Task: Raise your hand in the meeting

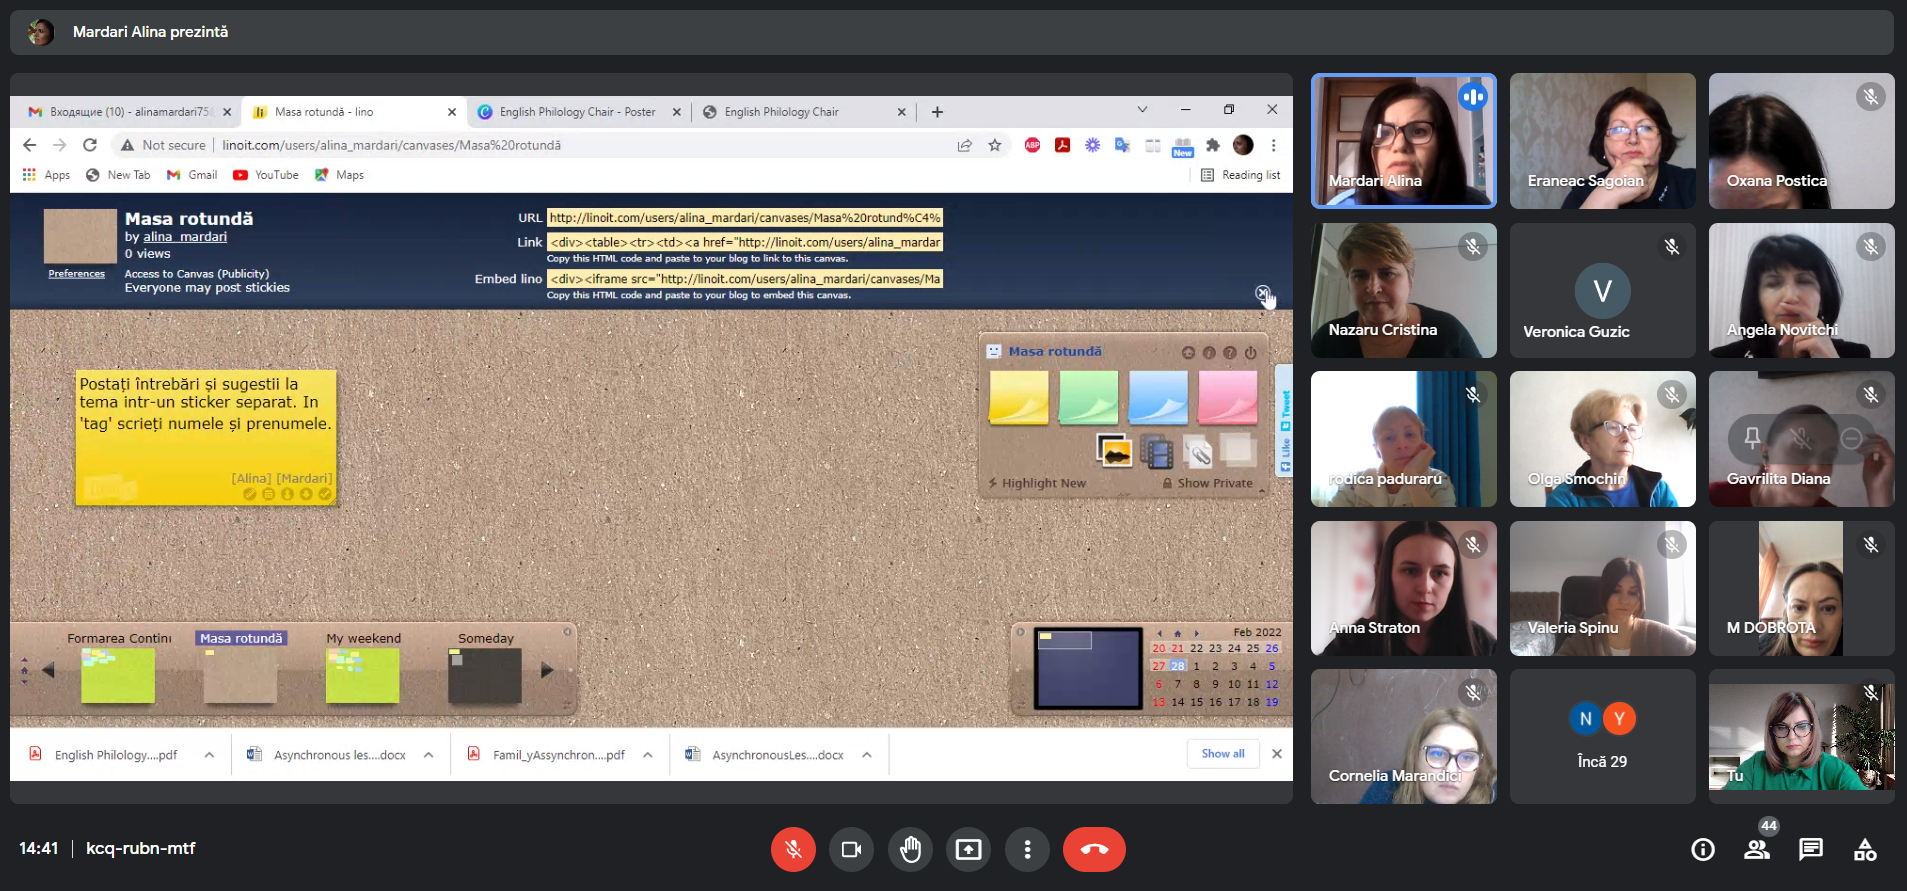Action: [x=910, y=849]
